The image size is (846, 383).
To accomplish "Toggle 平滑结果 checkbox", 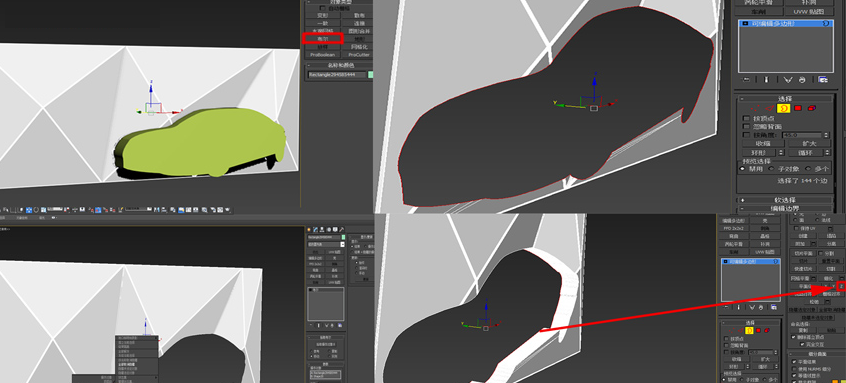I will pyautogui.click(x=794, y=362).
